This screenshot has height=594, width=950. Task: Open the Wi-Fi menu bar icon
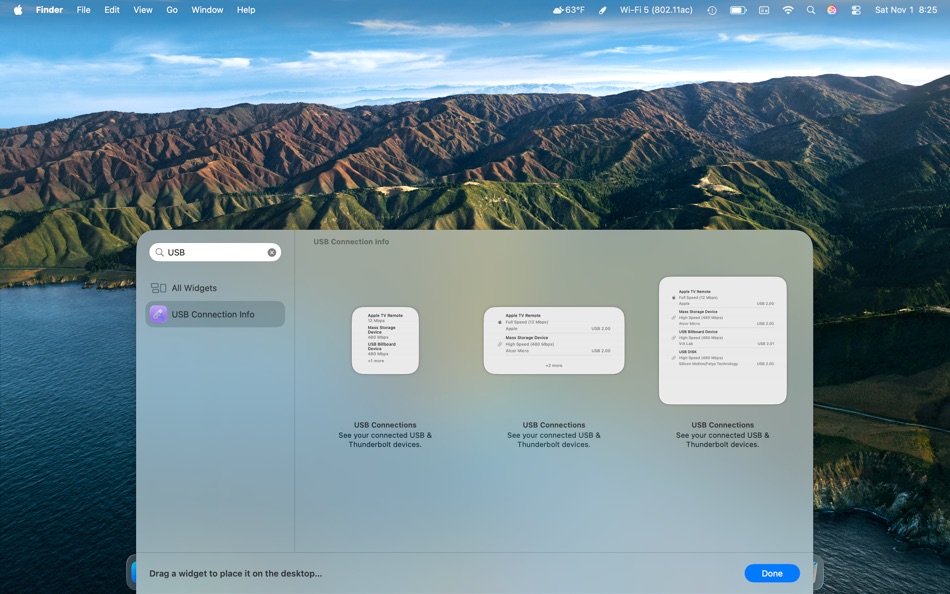click(x=787, y=9)
